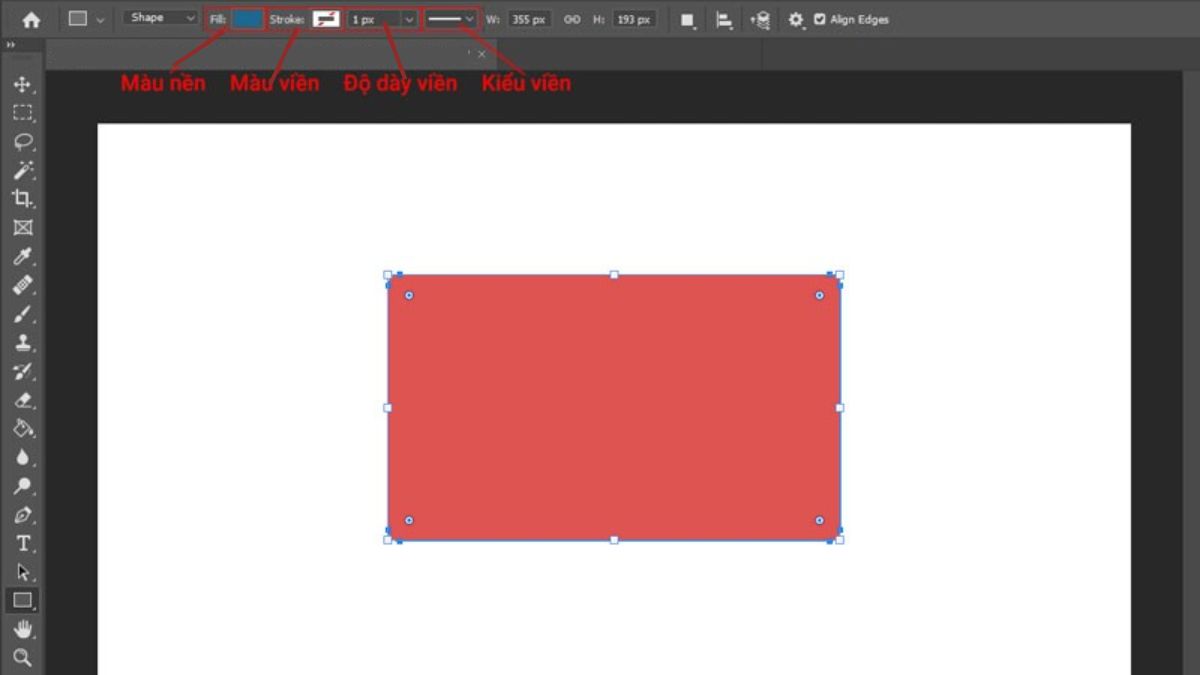
Task: Select the Hand tool
Action: (22, 629)
